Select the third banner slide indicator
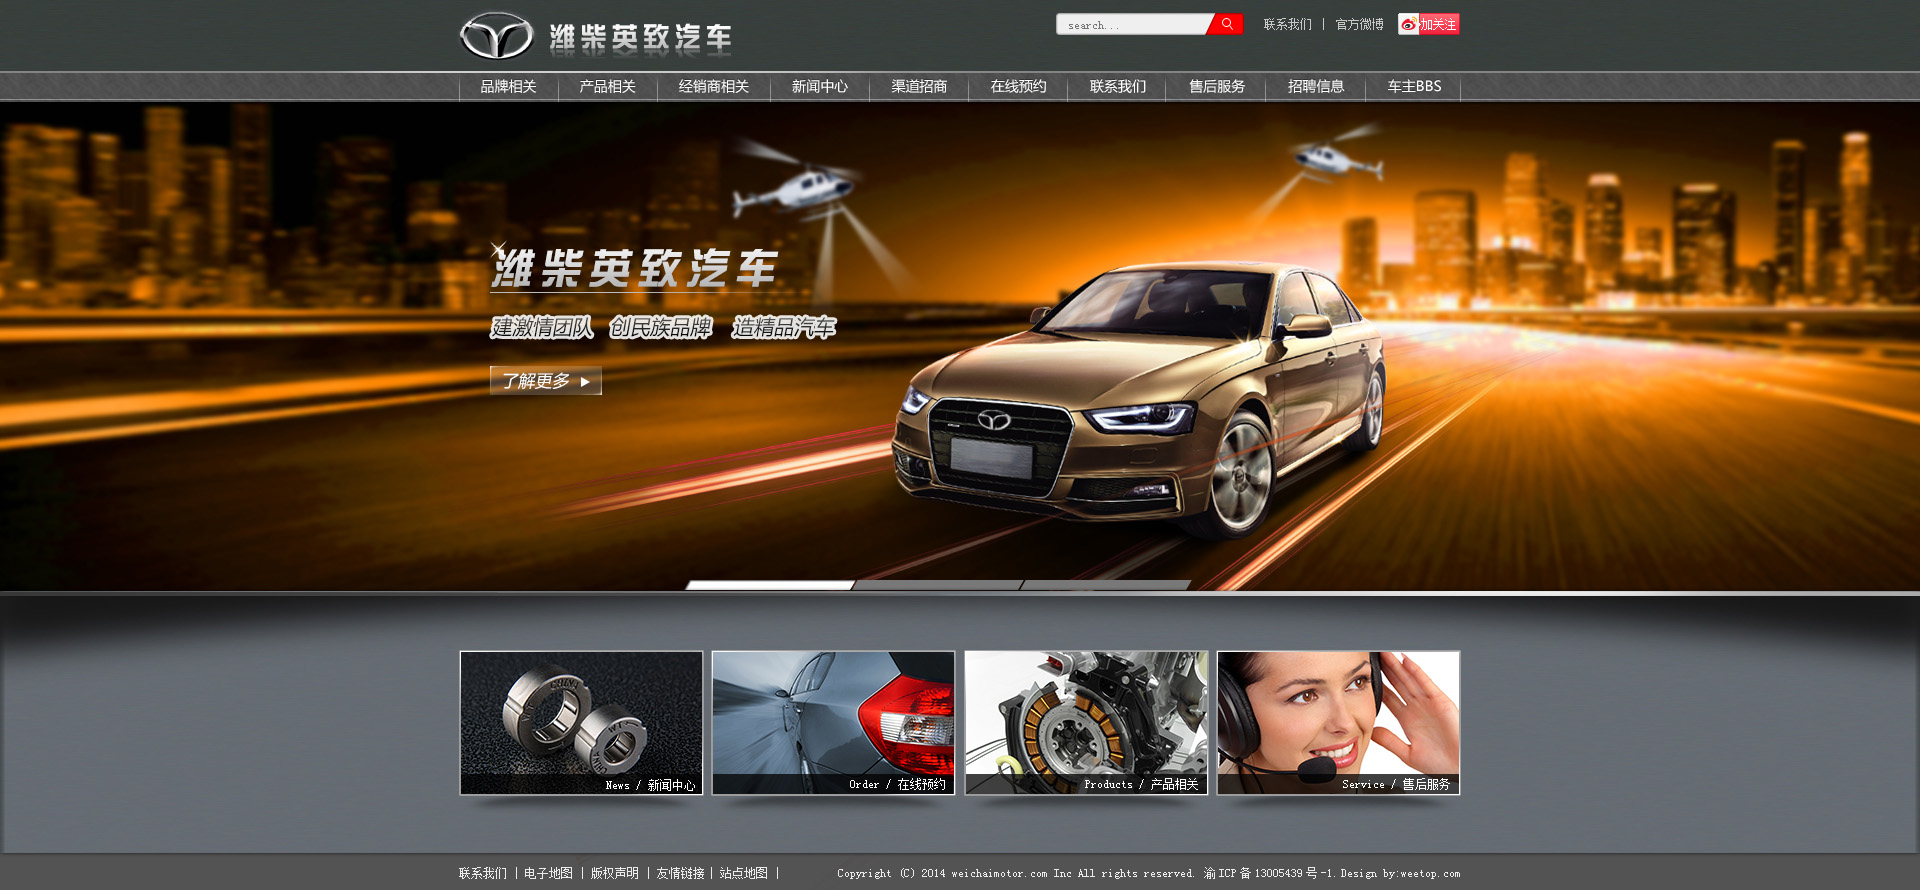1920x890 pixels. pyautogui.click(x=1106, y=585)
